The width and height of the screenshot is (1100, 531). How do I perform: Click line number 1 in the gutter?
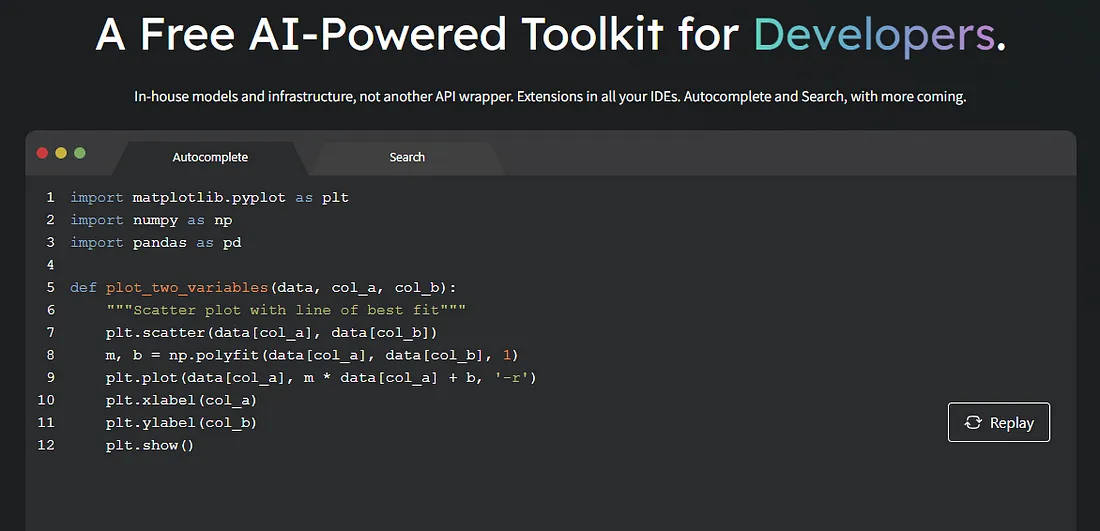point(50,197)
